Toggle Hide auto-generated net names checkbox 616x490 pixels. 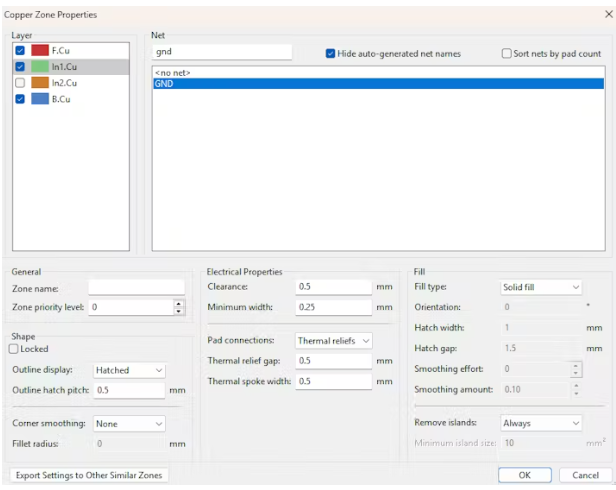pos(331,53)
